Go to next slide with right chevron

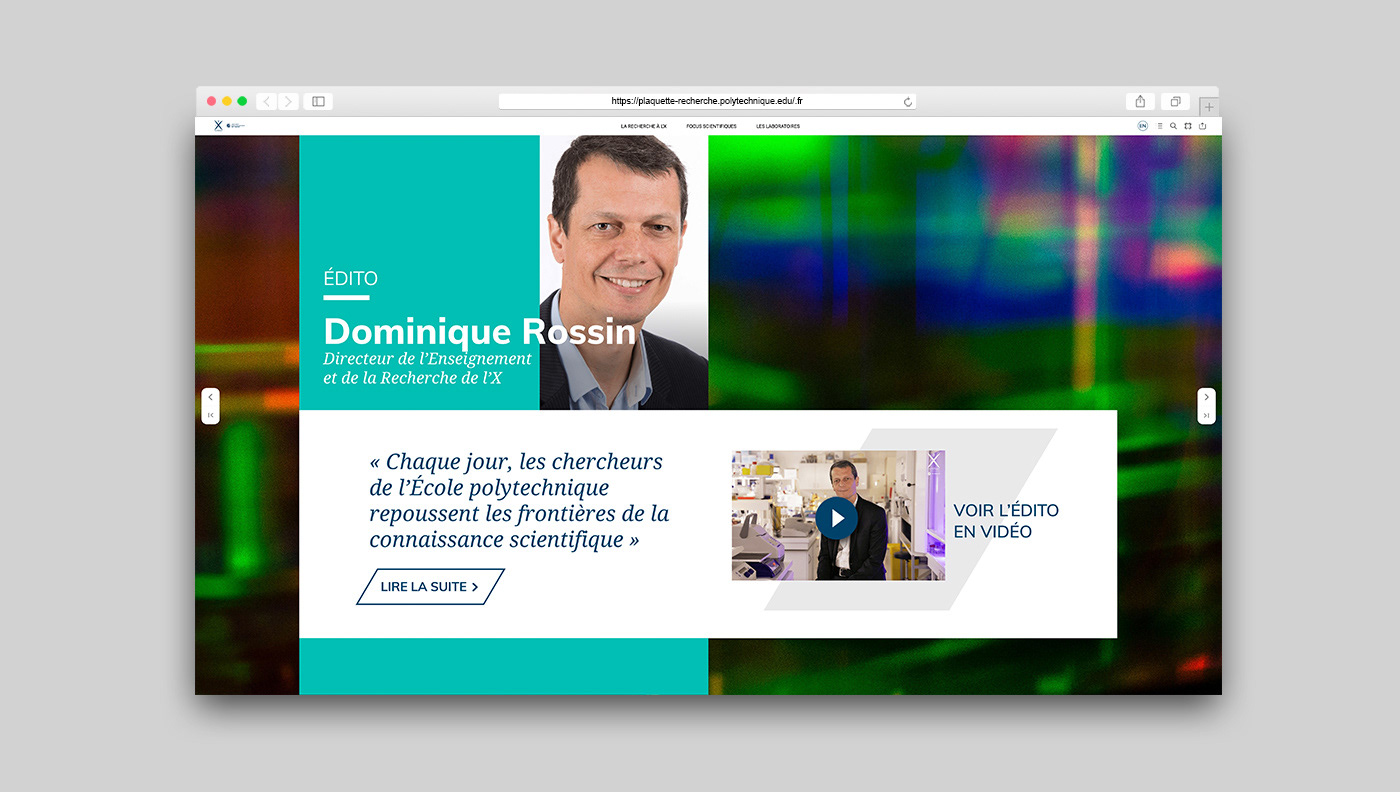tap(1207, 397)
